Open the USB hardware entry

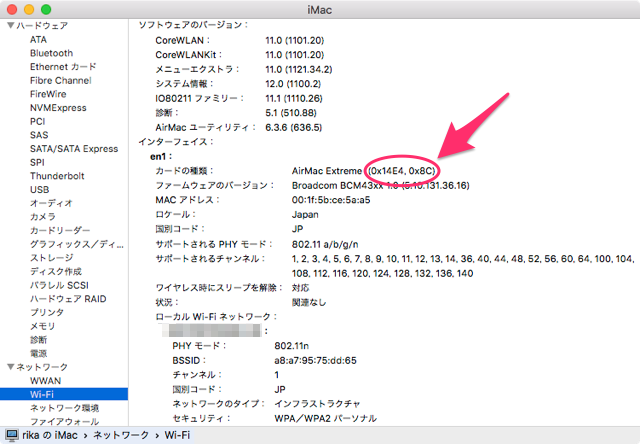tap(39, 189)
